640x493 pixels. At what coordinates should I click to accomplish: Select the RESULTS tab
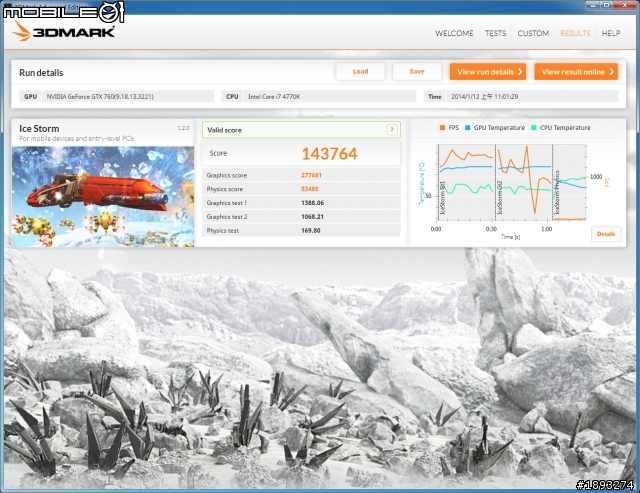[575, 33]
